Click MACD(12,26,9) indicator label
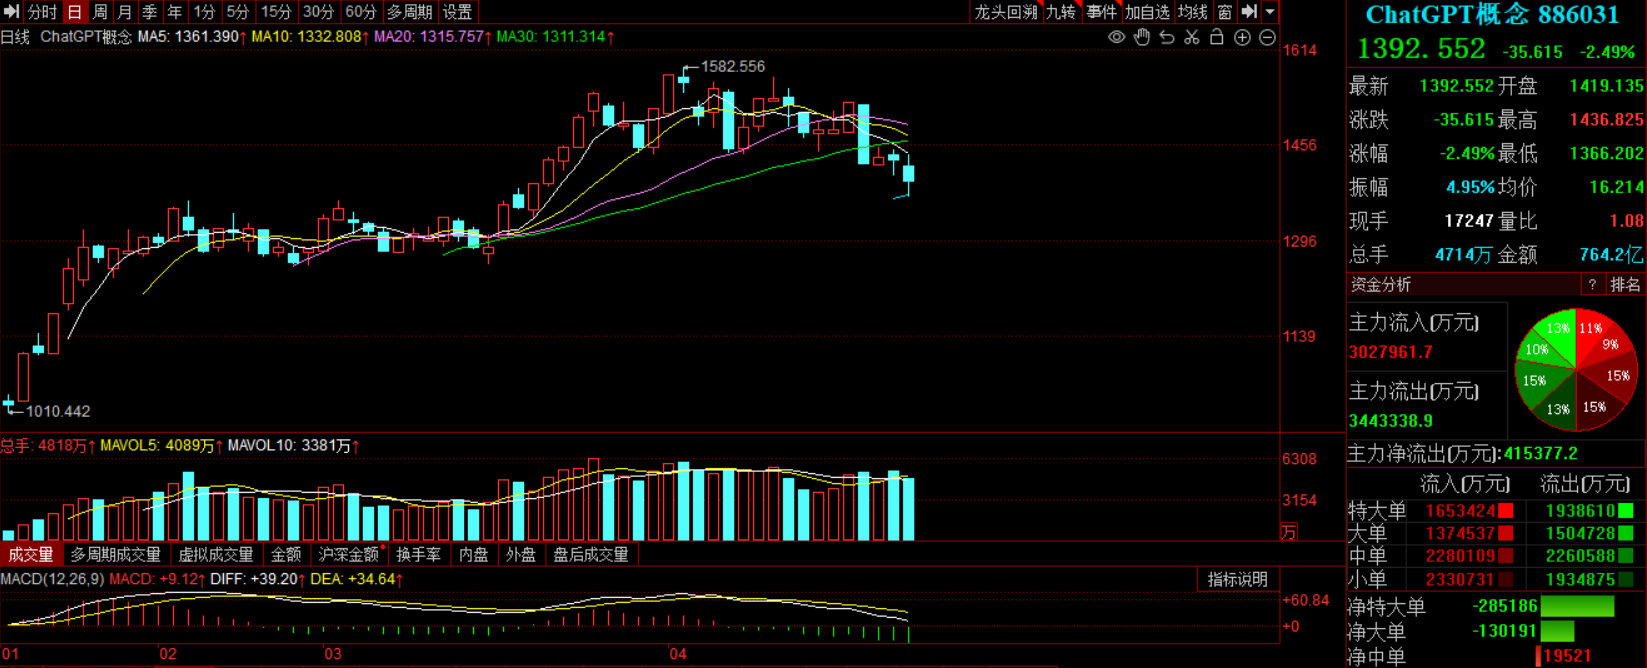1647x668 pixels. coord(52,579)
